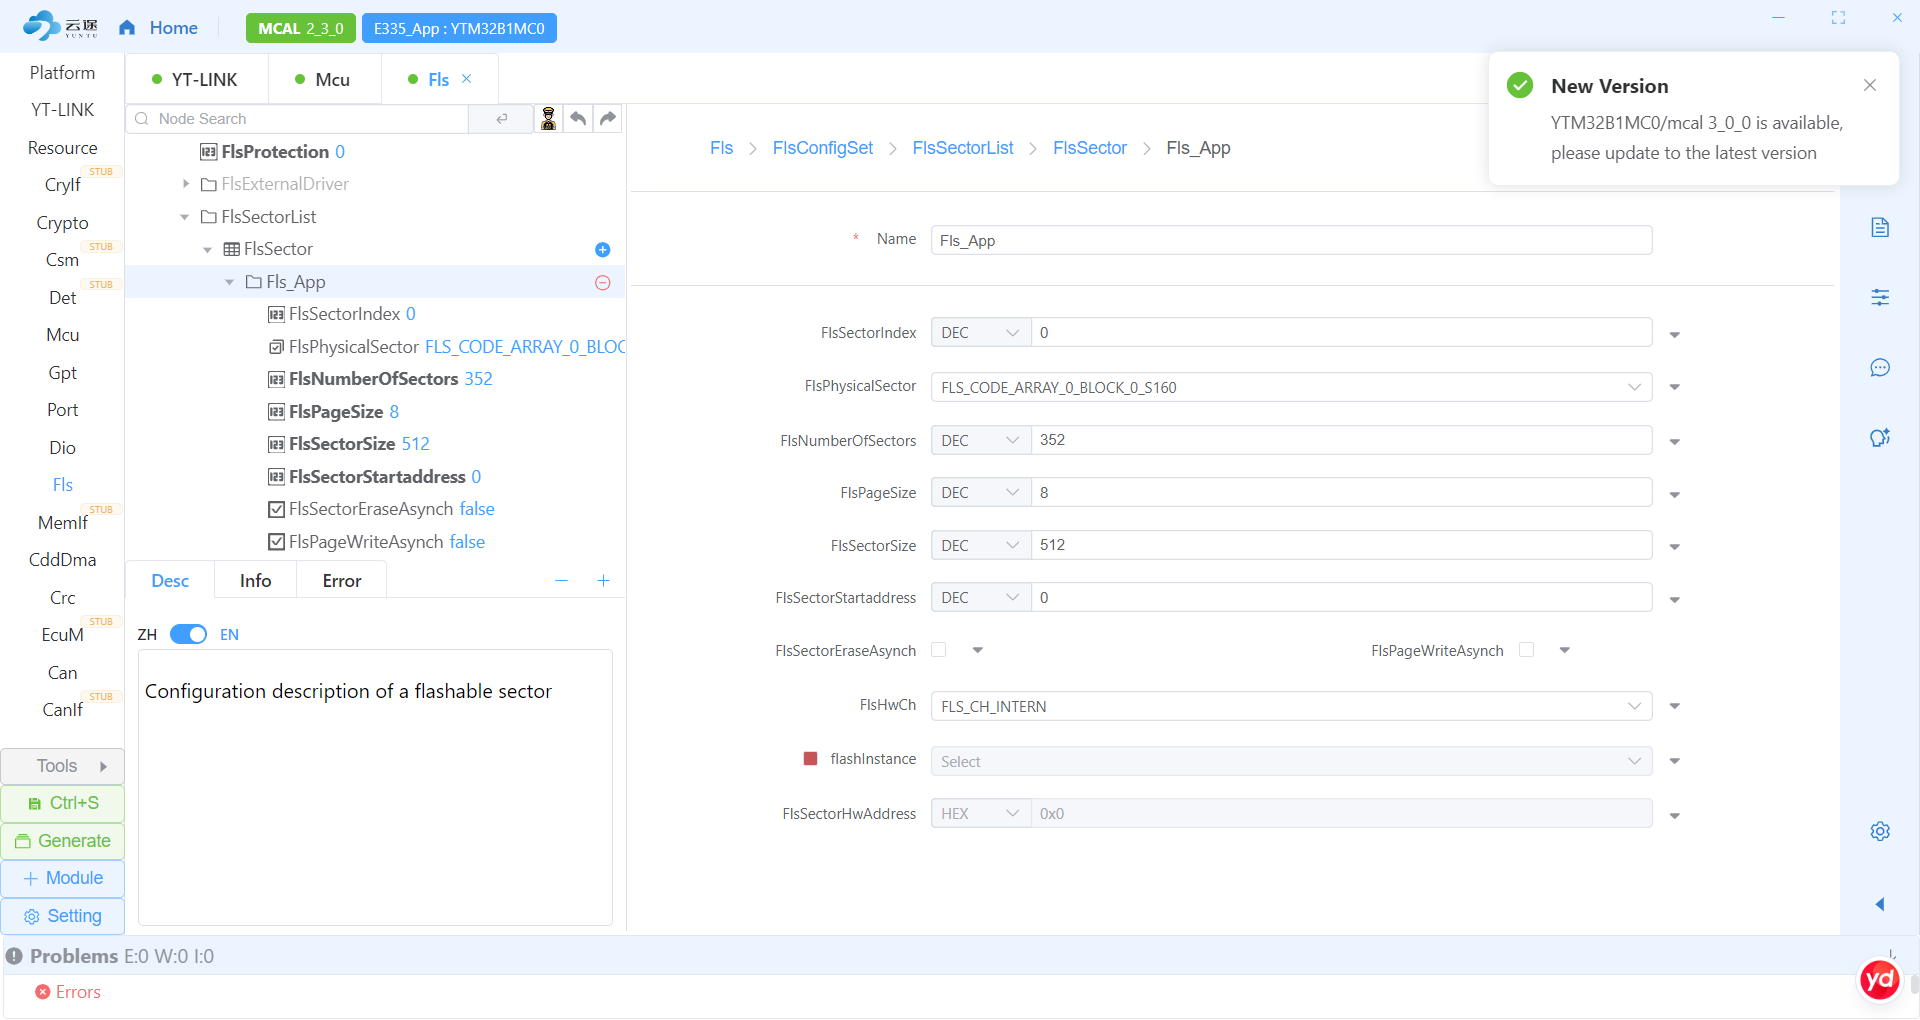The width and height of the screenshot is (1920, 1020).
Task: Click the red yd floating logo
Action: click(x=1879, y=980)
